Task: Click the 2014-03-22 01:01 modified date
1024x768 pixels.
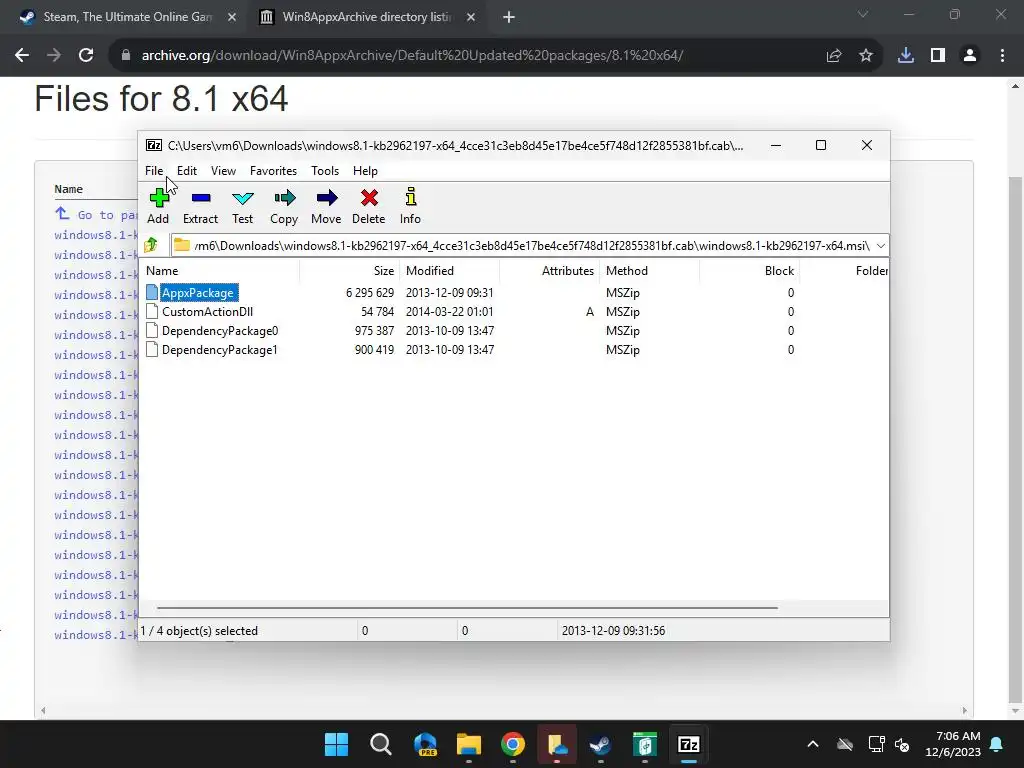Action: [x=449, y=312]
